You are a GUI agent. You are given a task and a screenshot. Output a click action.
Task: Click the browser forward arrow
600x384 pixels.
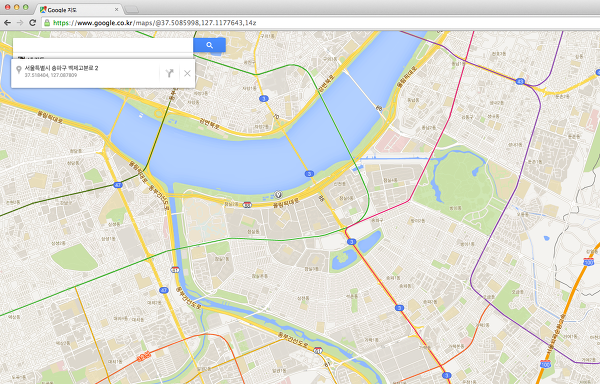point(20,23)
